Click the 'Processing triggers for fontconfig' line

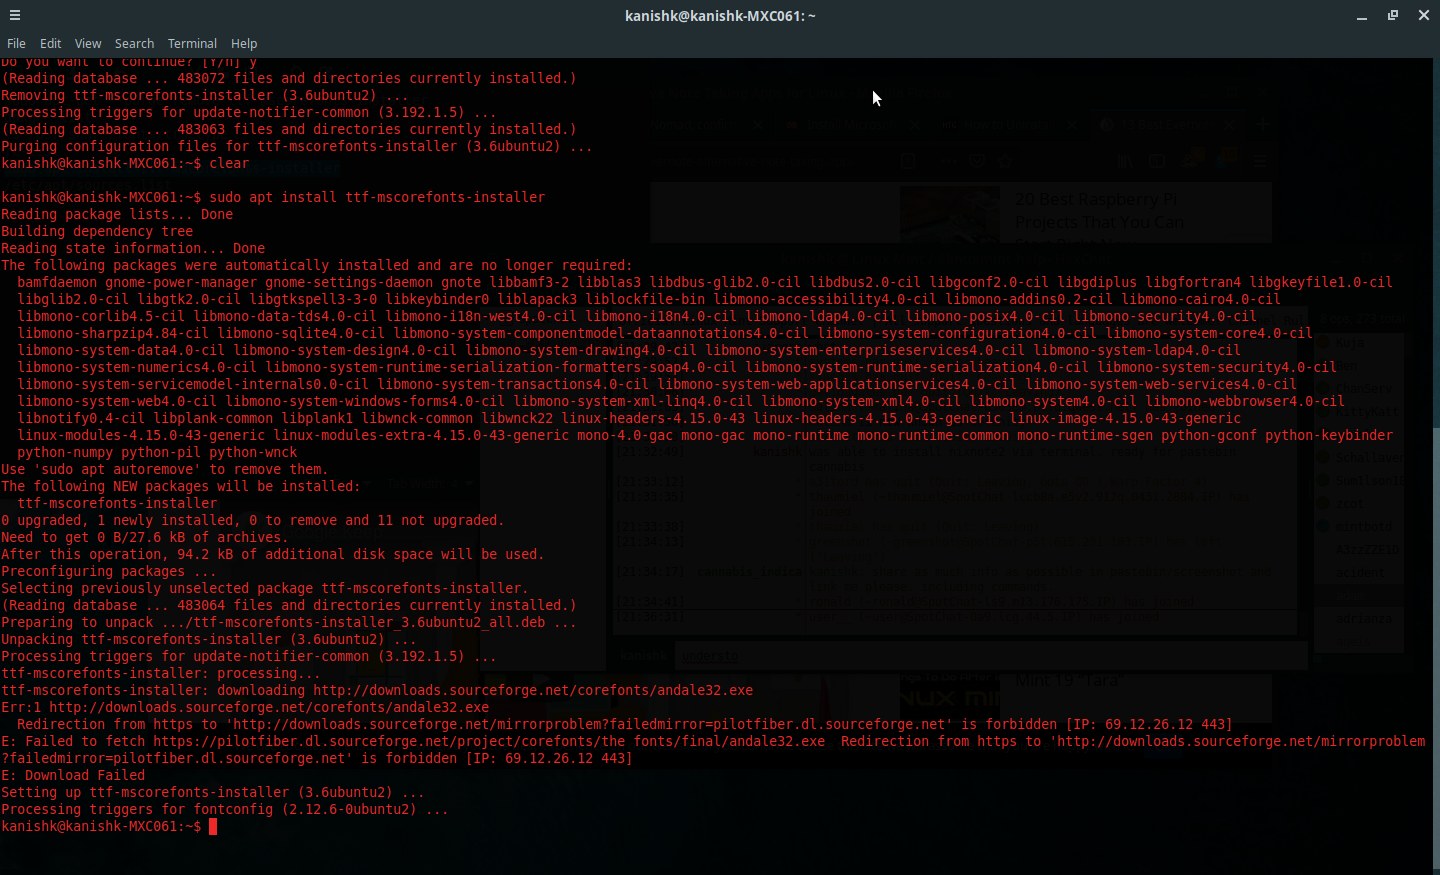pos(225,810)
